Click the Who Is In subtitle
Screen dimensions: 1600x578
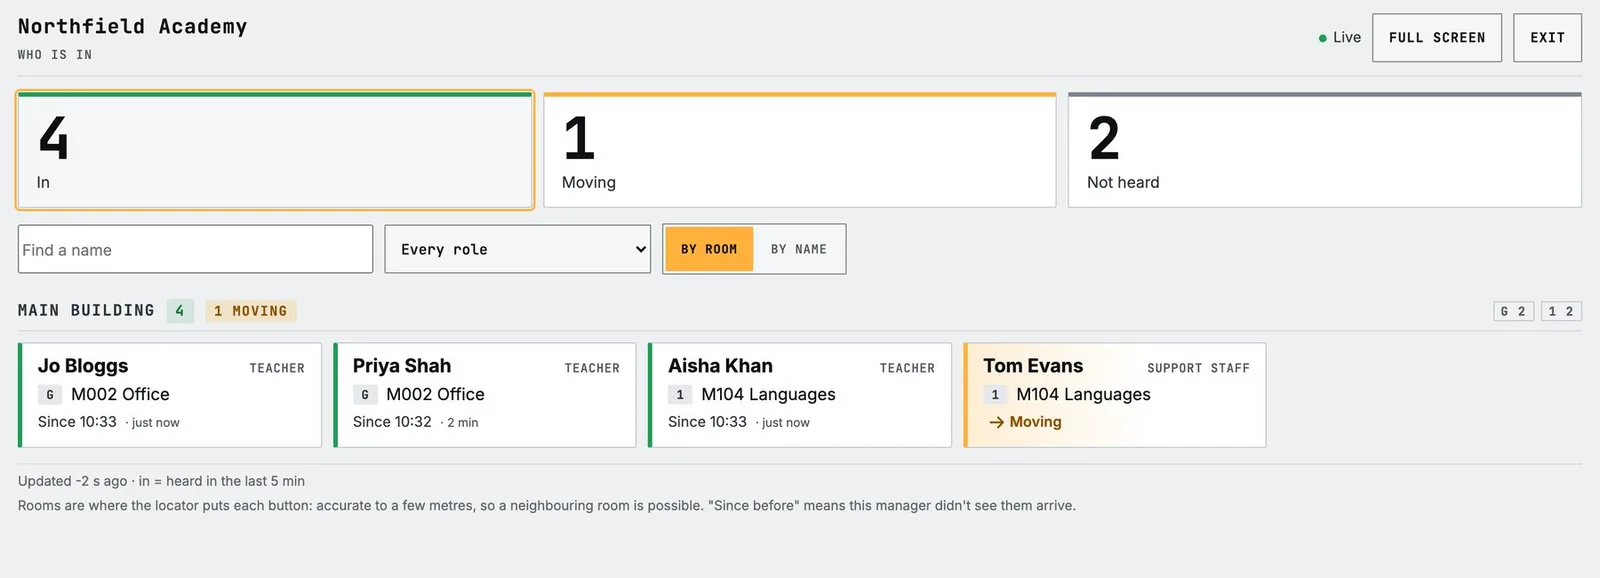(x=55, y=55)
